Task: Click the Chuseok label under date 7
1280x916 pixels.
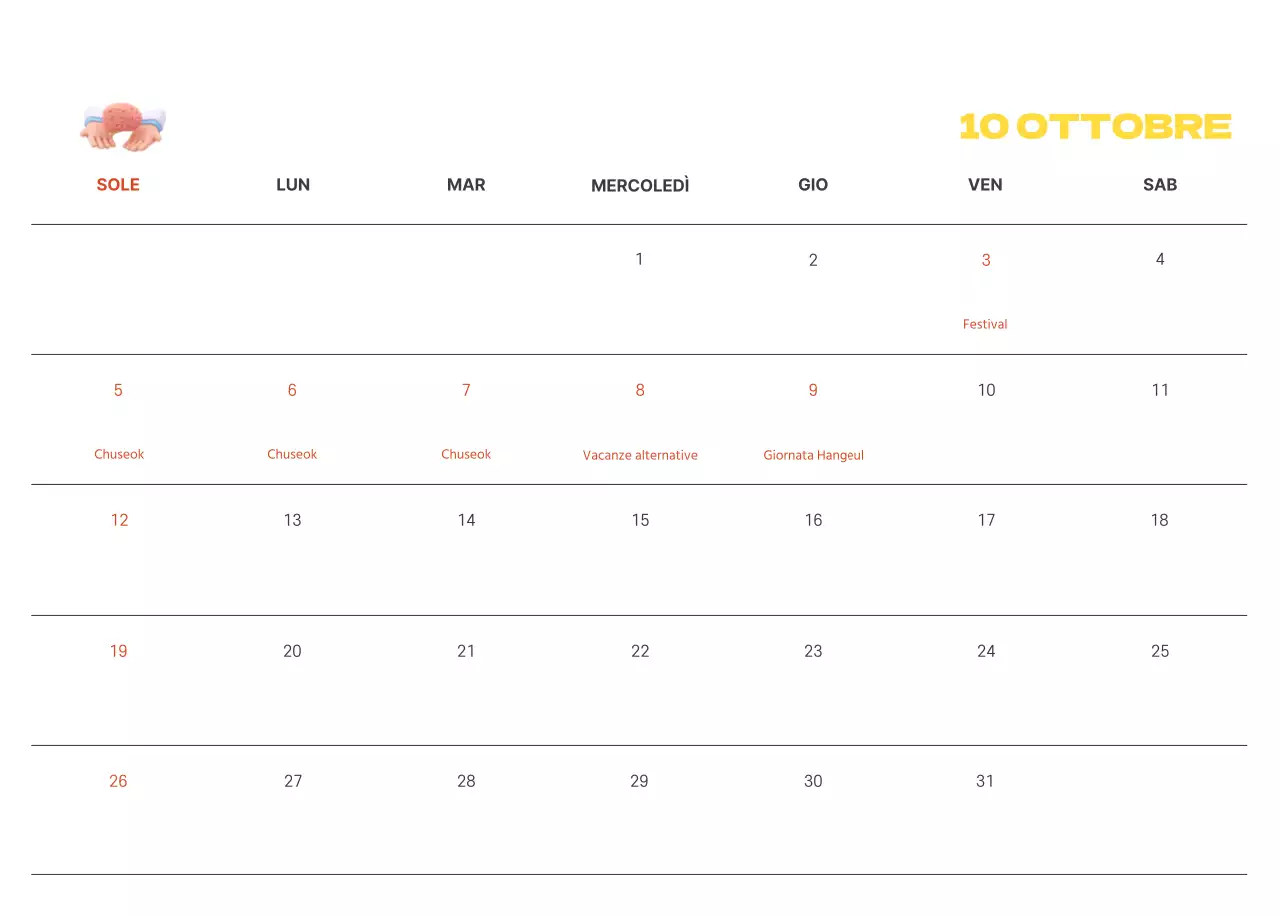Action: [466, 454]
